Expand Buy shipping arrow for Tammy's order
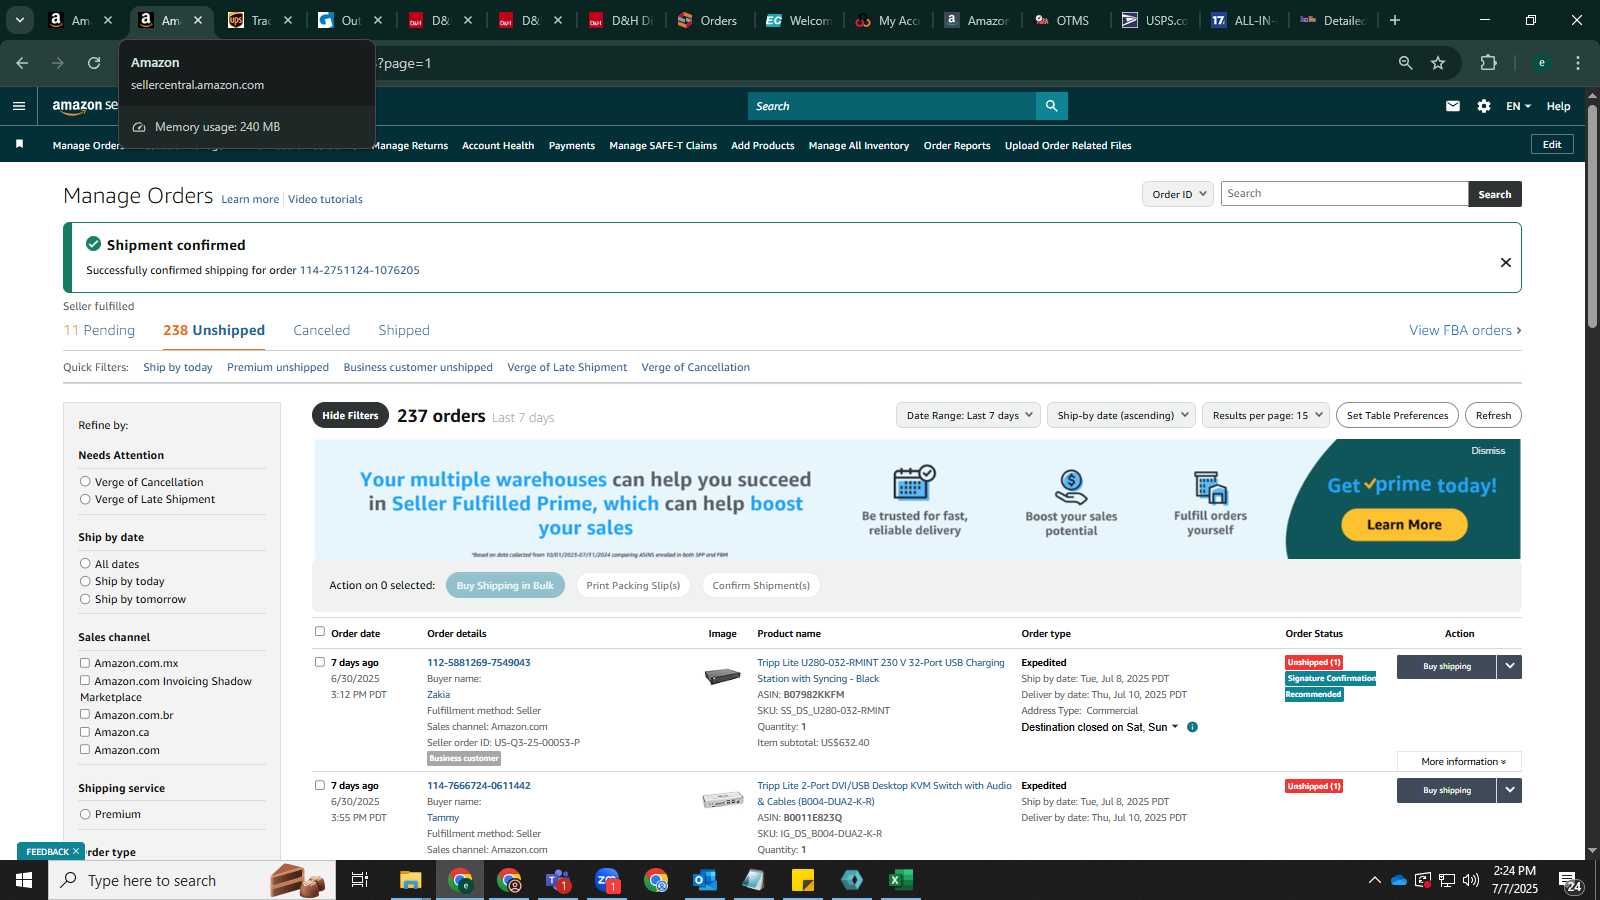Image resolution: width=1600 pixels, height=900 pixels. (1510, 790)
